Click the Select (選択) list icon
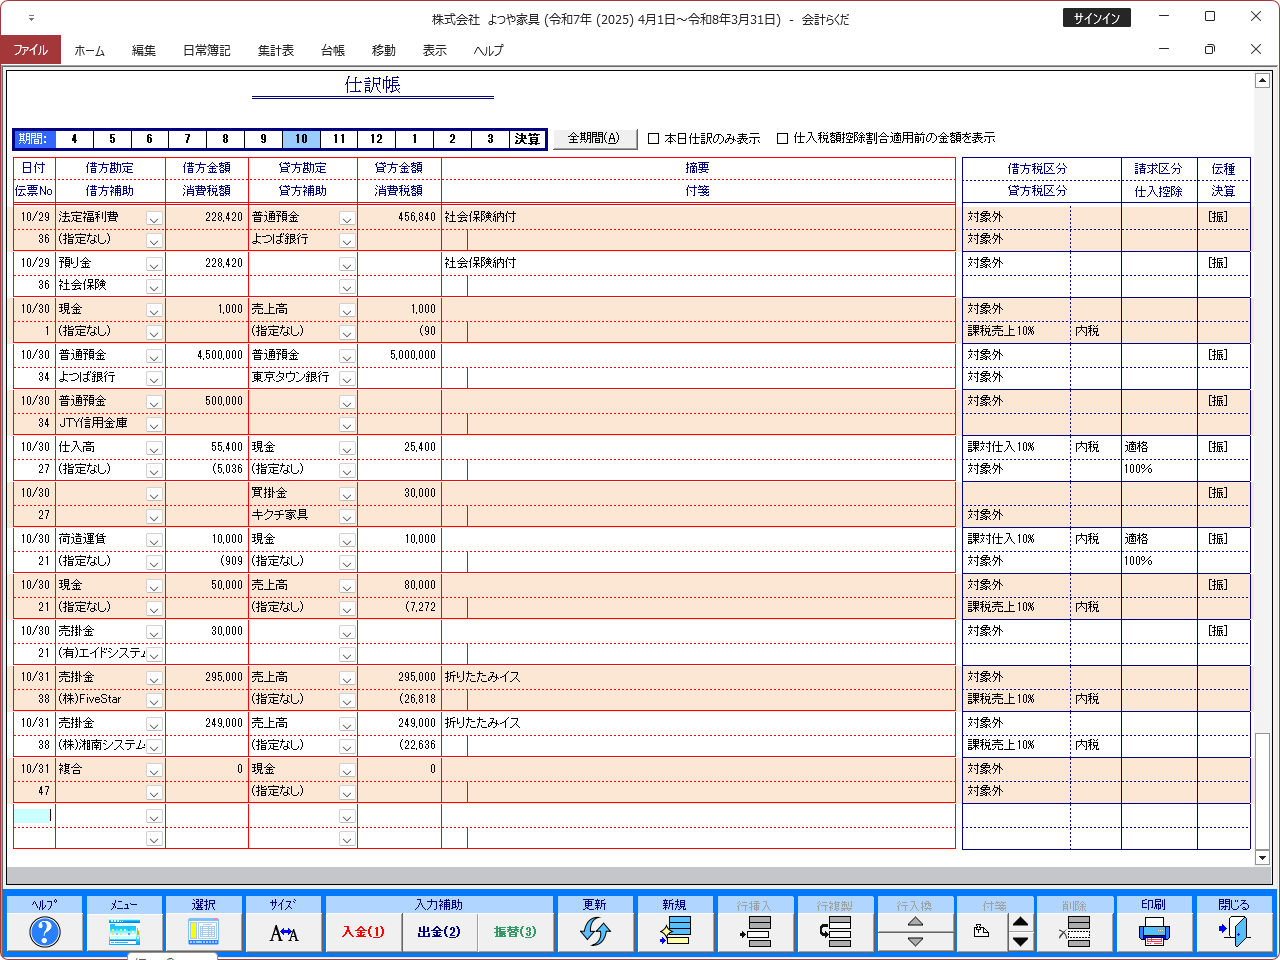Image resolution: width=1280 pixels, height=960 pixels. point(203,932)
